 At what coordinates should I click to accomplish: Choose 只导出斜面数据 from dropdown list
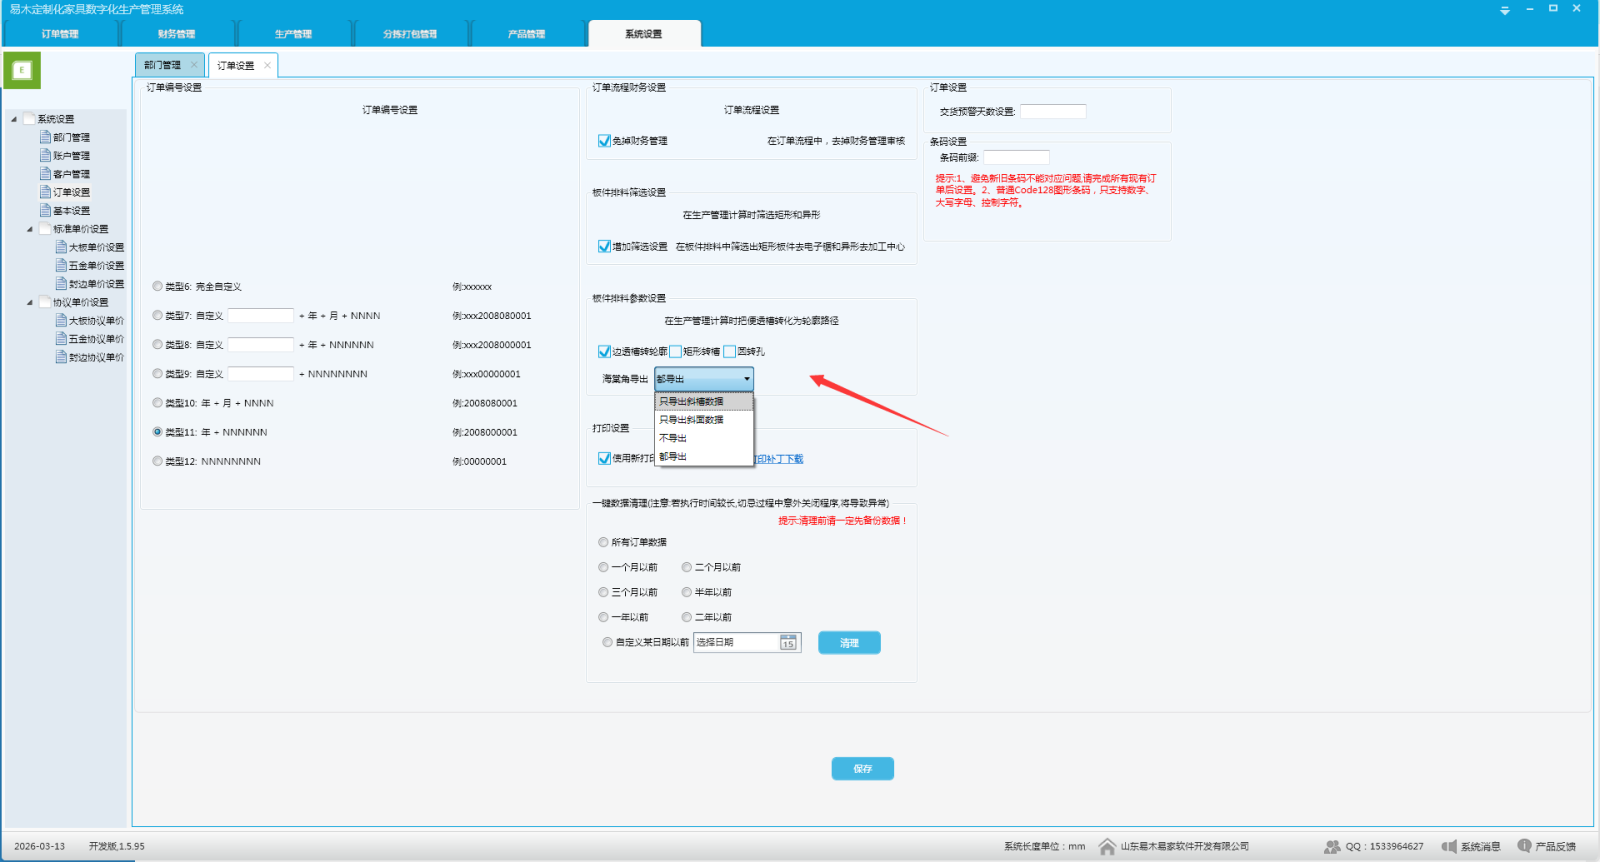[691, 420]
